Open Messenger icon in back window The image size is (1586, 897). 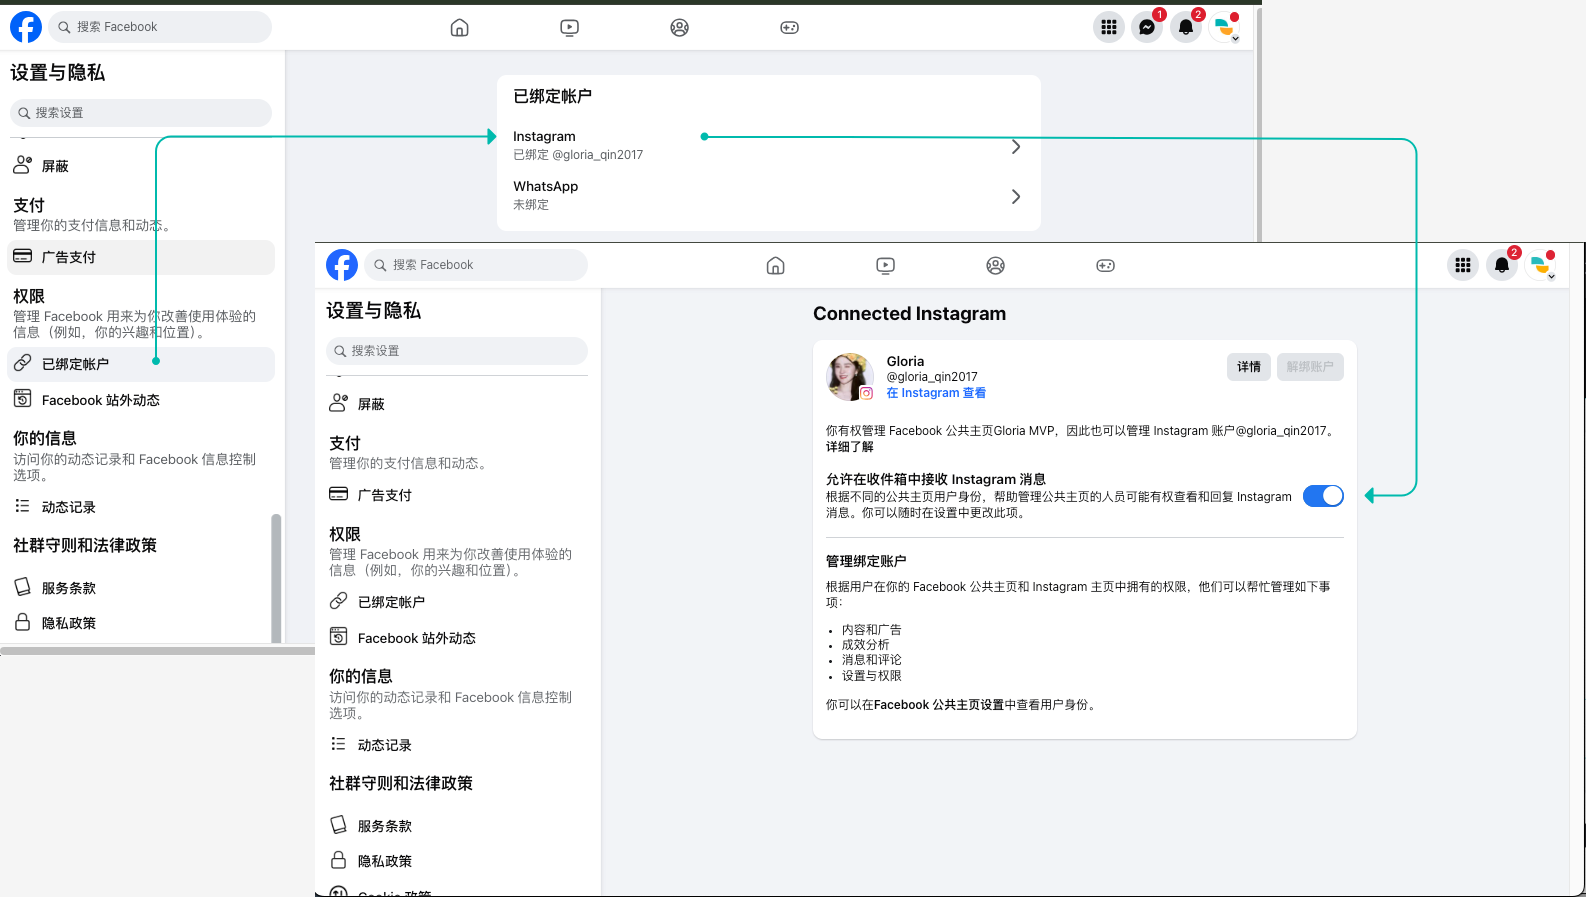[x=1147, y=28]
